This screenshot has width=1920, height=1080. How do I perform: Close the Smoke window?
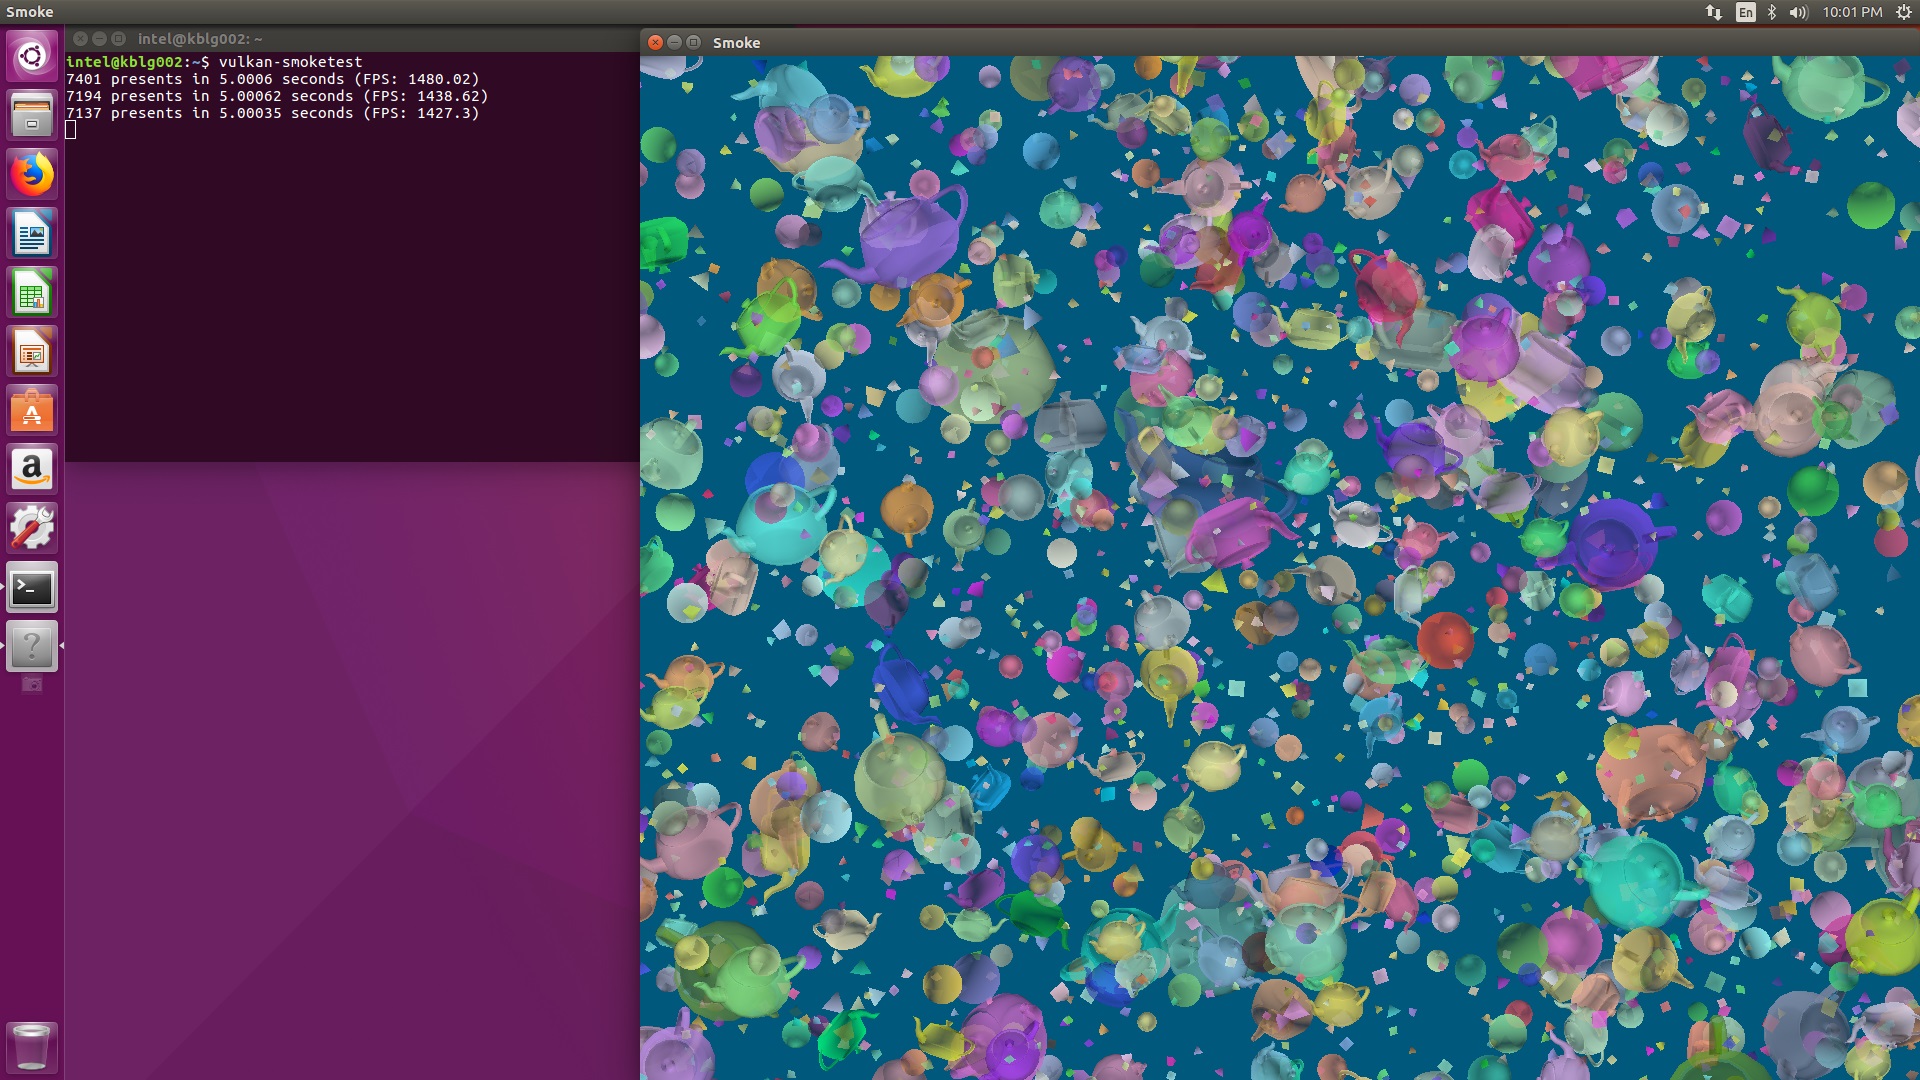point(655,42)
